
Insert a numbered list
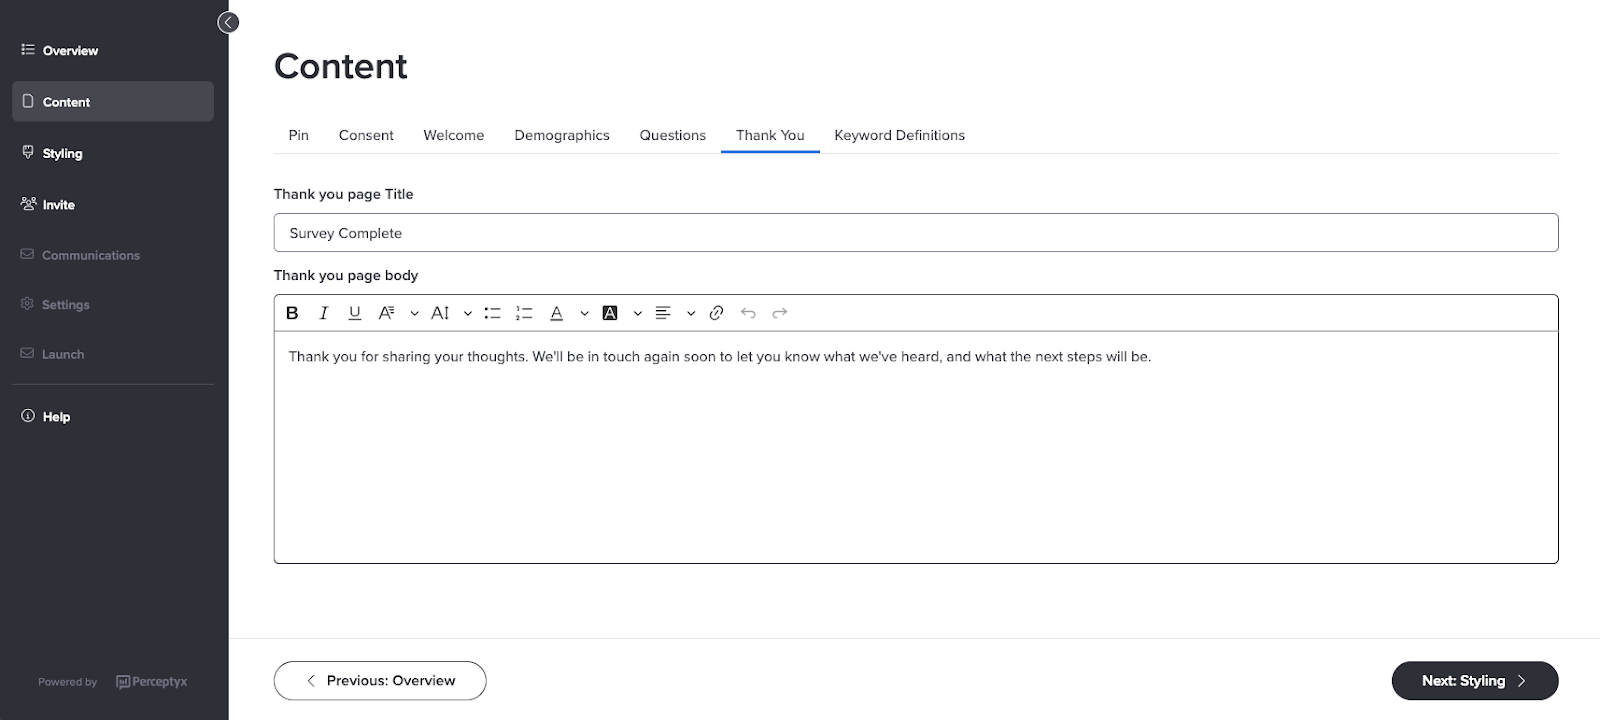pyautogui.click(x=524, y=313)
